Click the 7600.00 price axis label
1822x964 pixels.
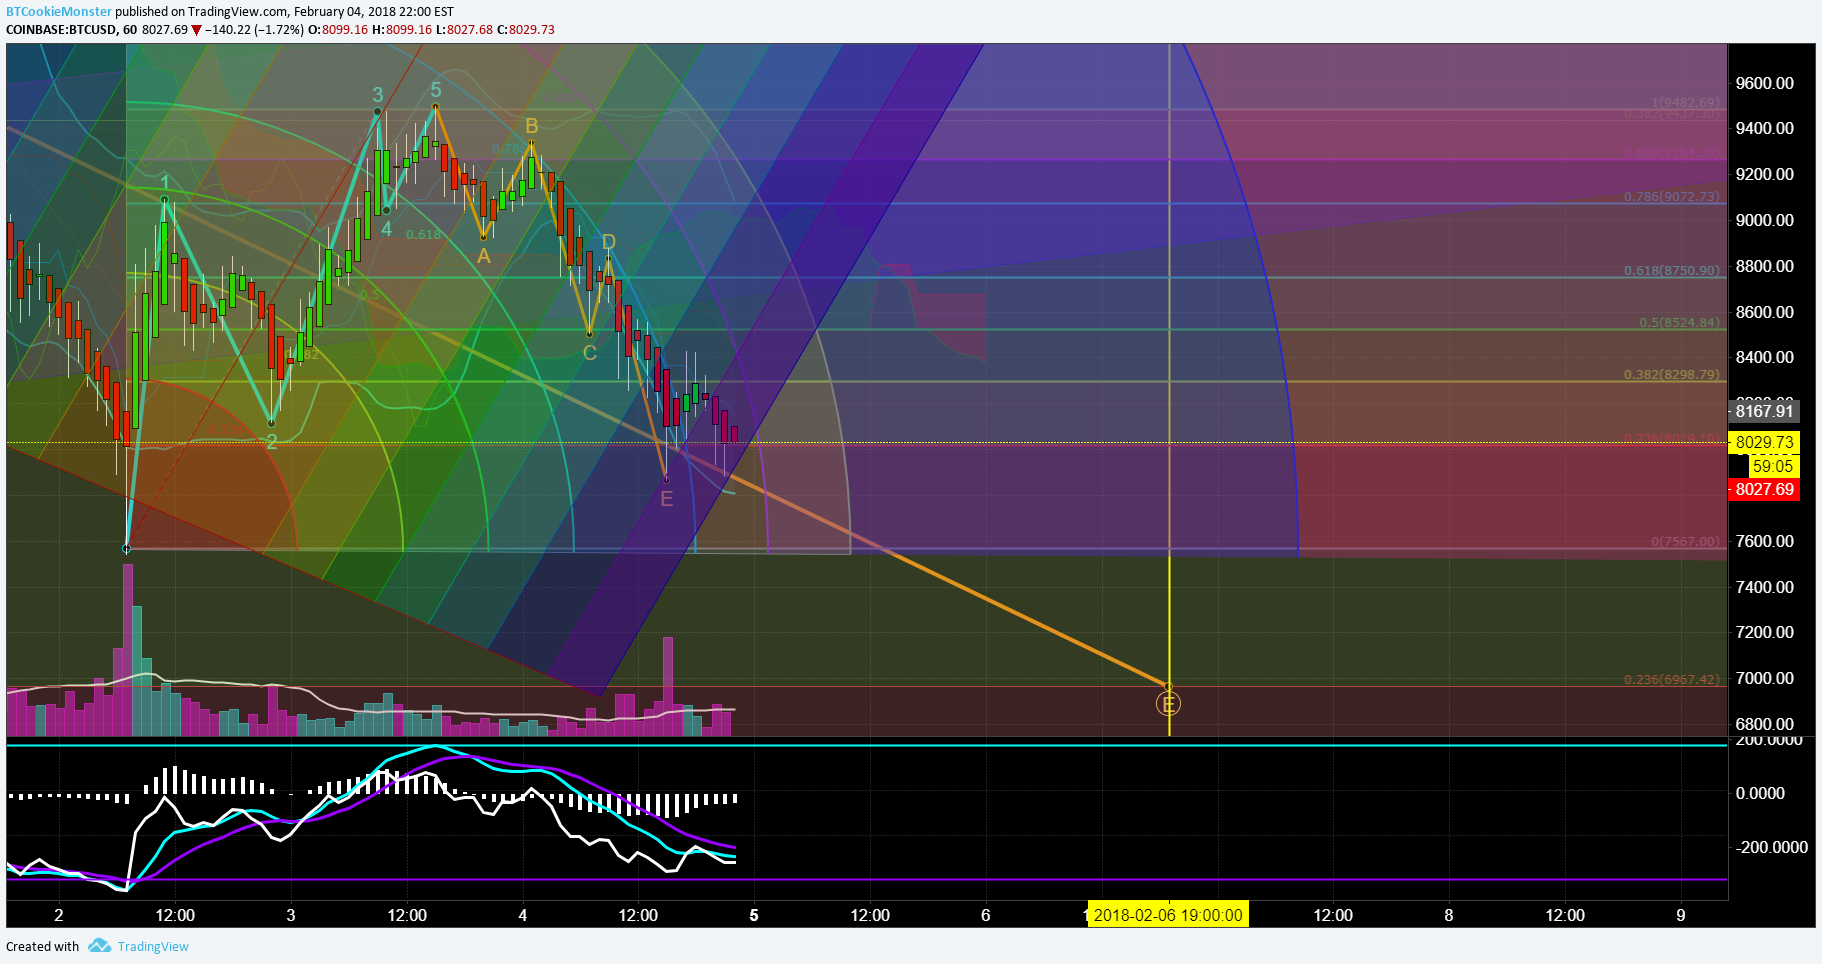pyautogui.click(x=1765, y=541)
